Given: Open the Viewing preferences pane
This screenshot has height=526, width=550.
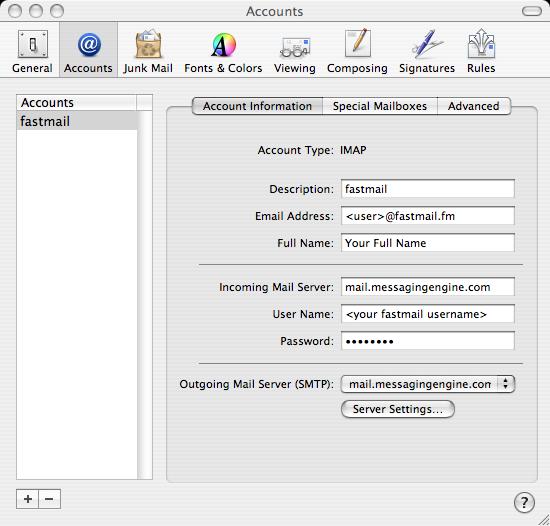Looking at the screenshot, I should (295, 51).
